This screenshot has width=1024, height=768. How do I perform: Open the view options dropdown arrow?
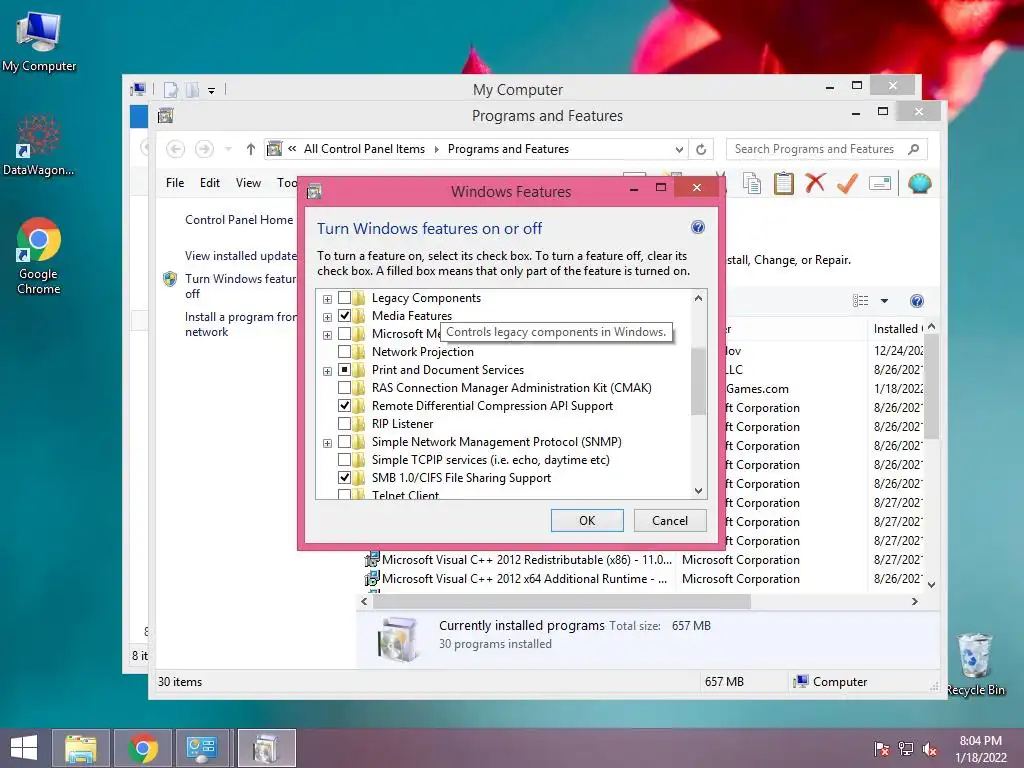(884, 301)
